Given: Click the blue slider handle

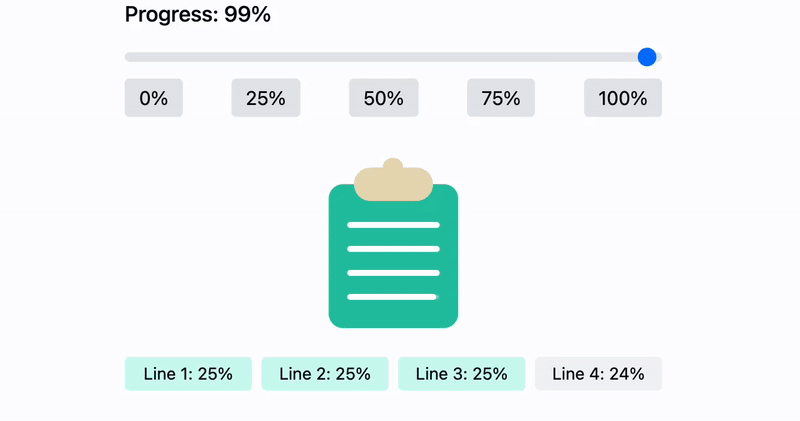Looking at the screenshot, I should click(647, 57).
